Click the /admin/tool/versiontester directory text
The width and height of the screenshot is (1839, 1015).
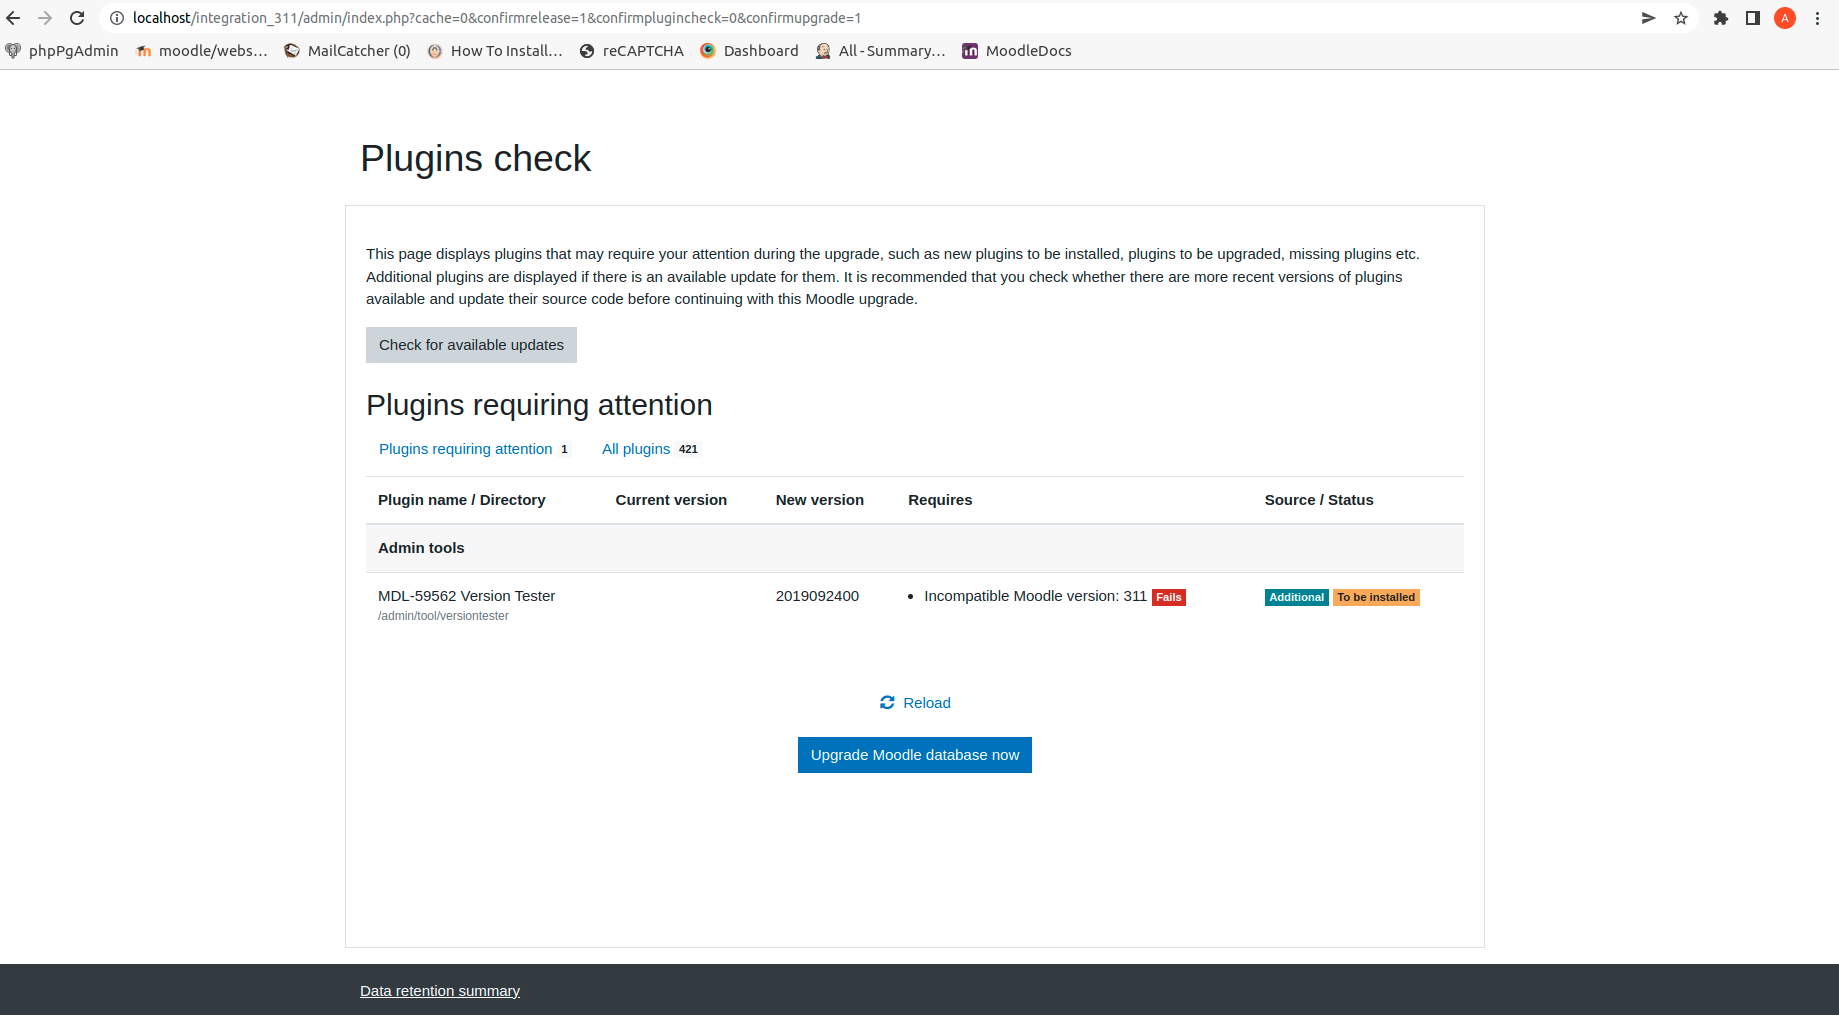[443, 616]
